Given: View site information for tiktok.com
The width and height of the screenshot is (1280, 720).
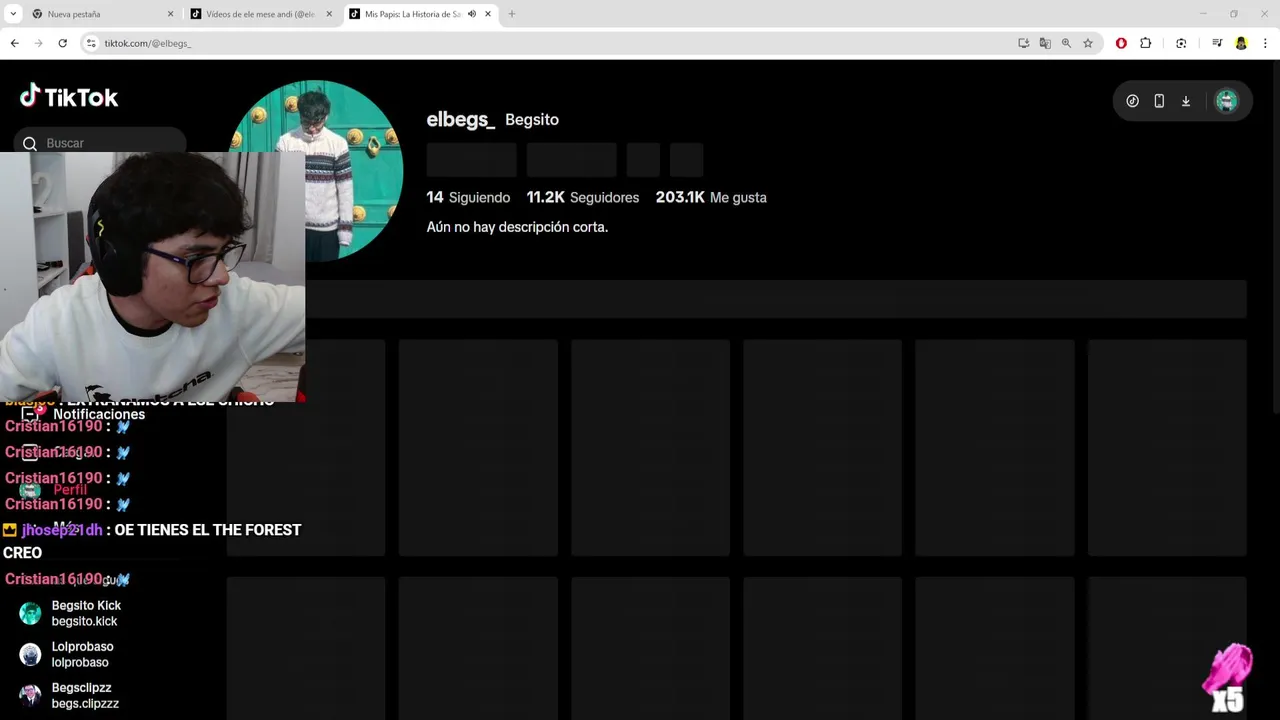Looking at the screenshot, I should (91, 43).
